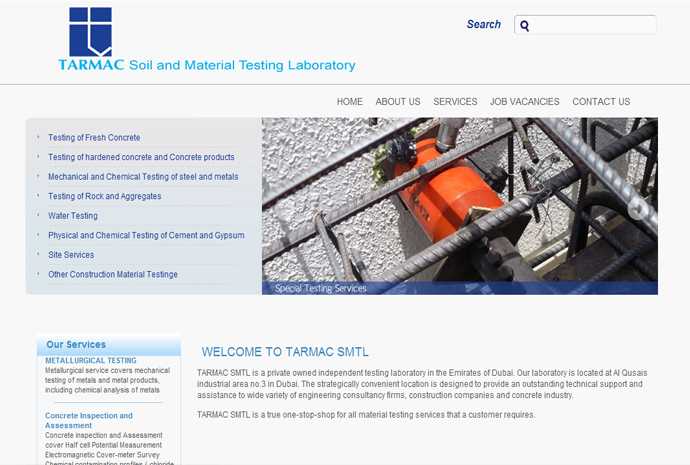Click the search magnifier icon

524,26
